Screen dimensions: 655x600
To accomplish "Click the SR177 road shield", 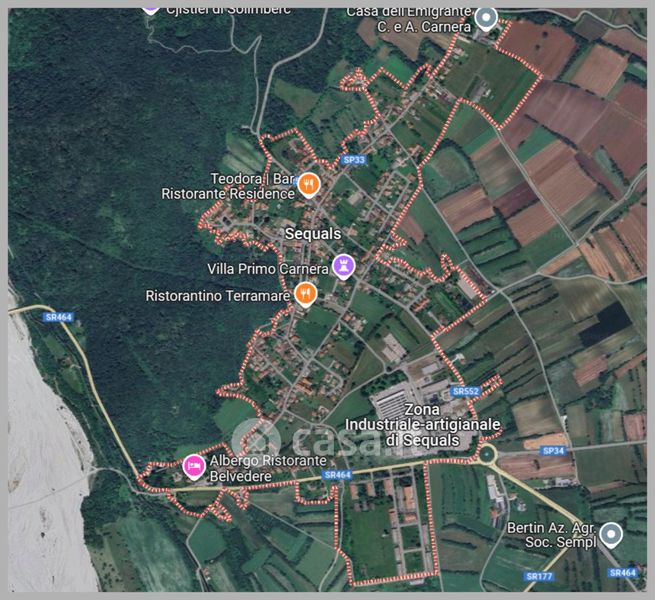I will point(539,577).
